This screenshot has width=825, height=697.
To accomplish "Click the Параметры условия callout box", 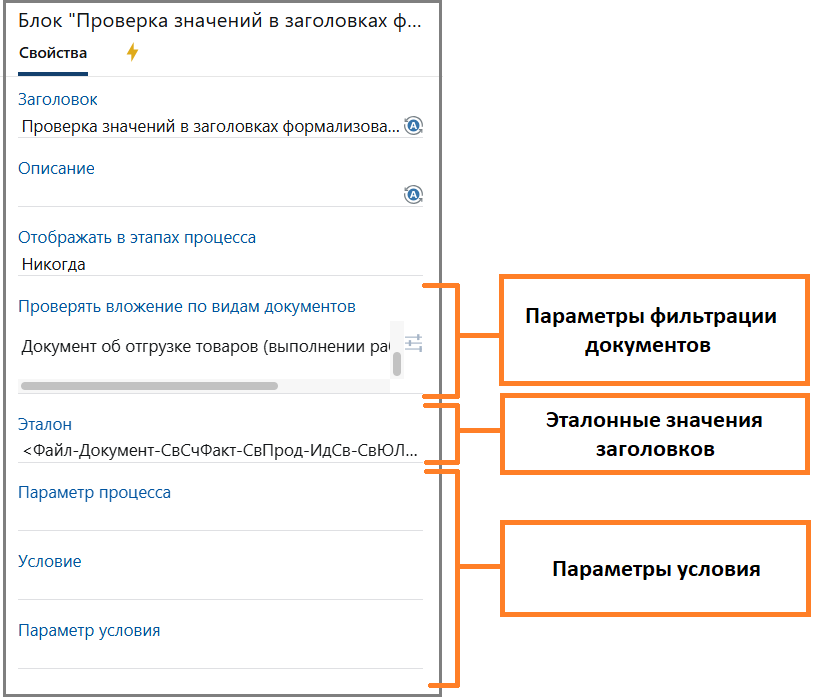I will click(653, 569).
